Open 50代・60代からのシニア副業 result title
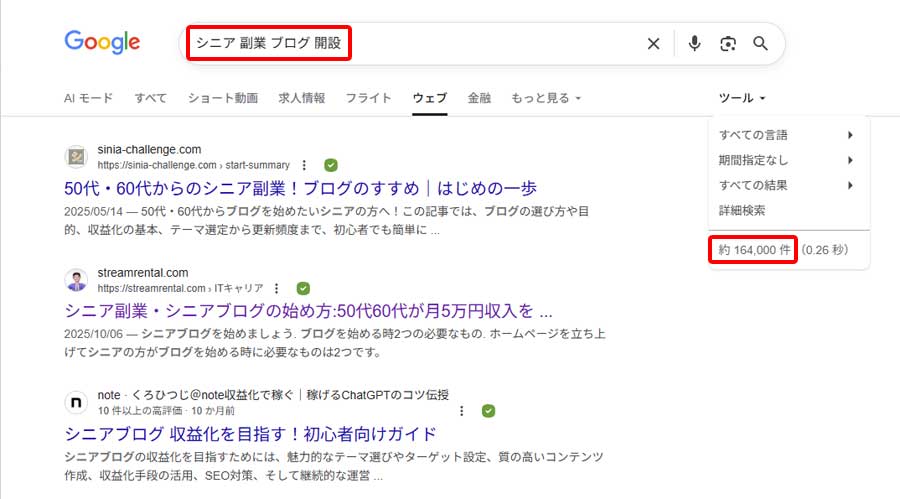Image resolution: width=900 pixels, height=499 pixels. pyautogui.click(x=300, y=188)
